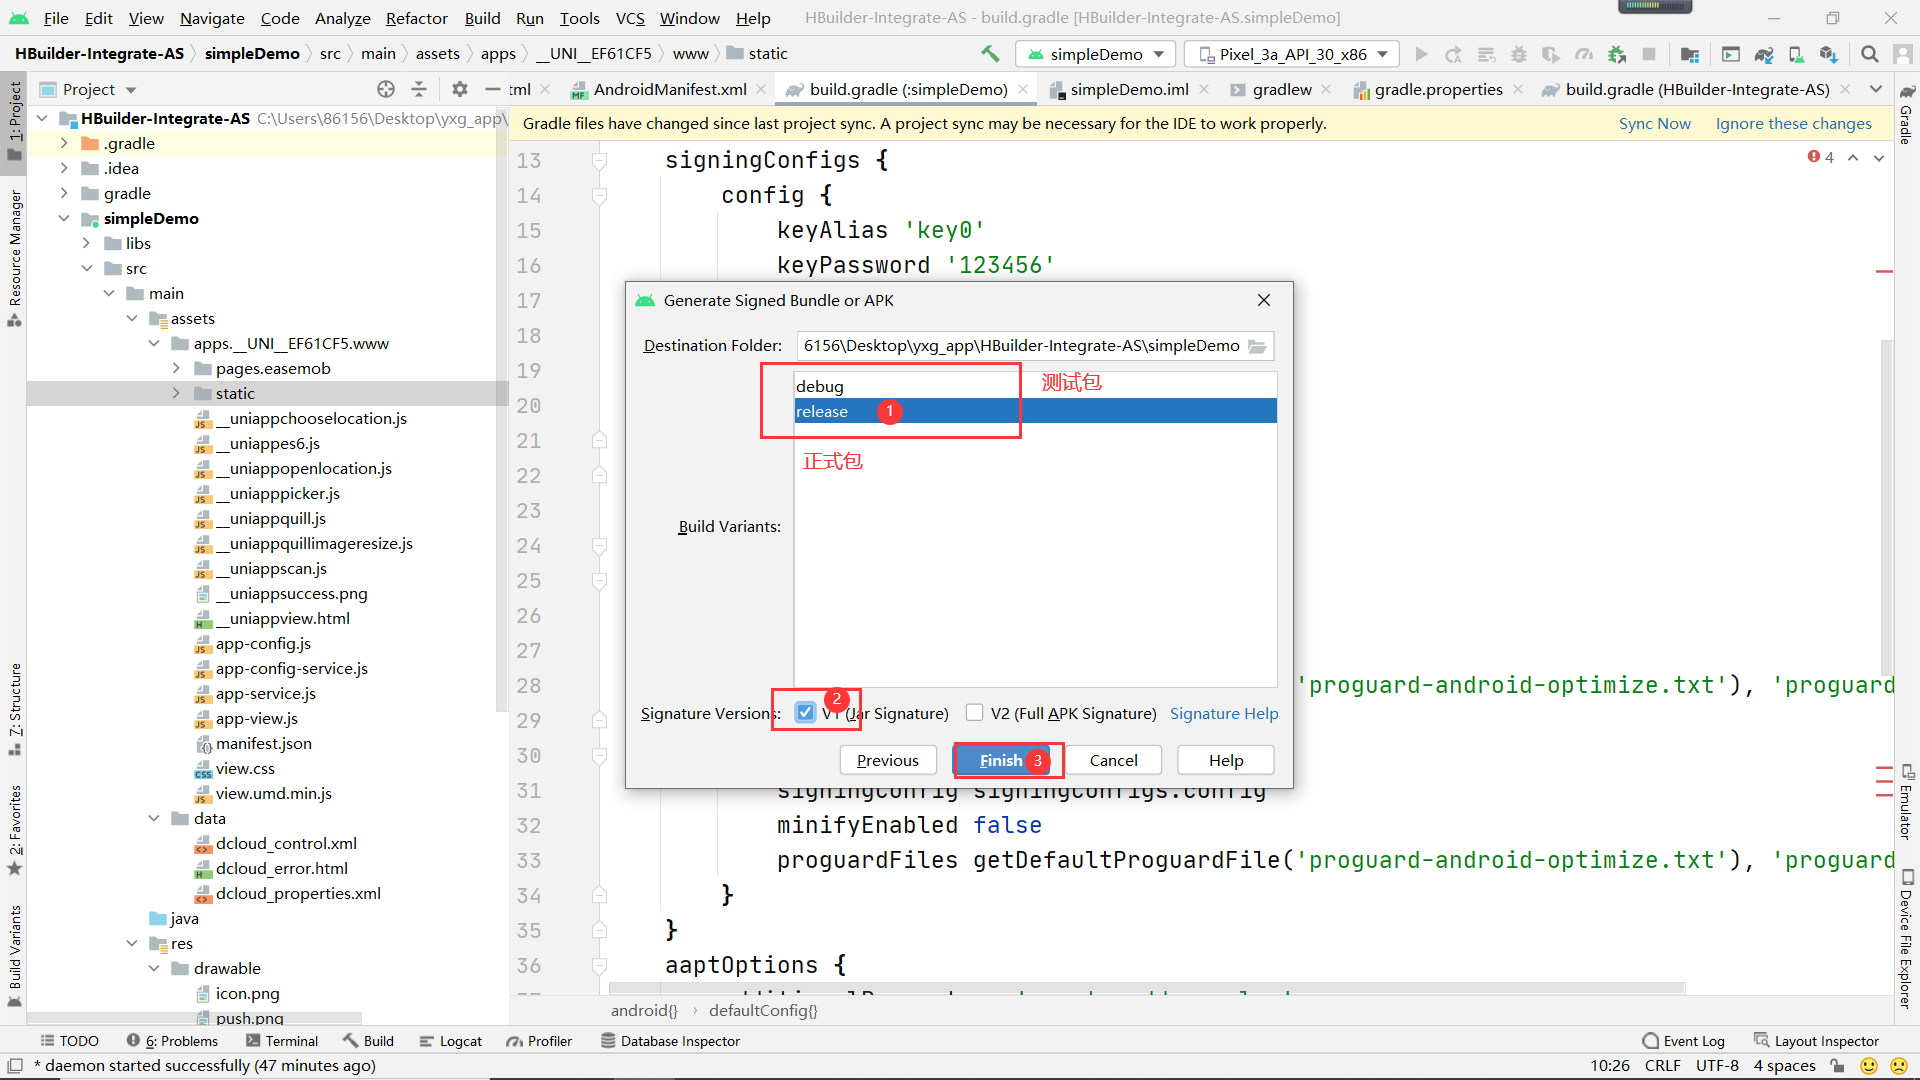Open the AVD Manager icon
Viewport: 1920px width, 1080px height.
pyautogui.click(x=1796, y=54)
